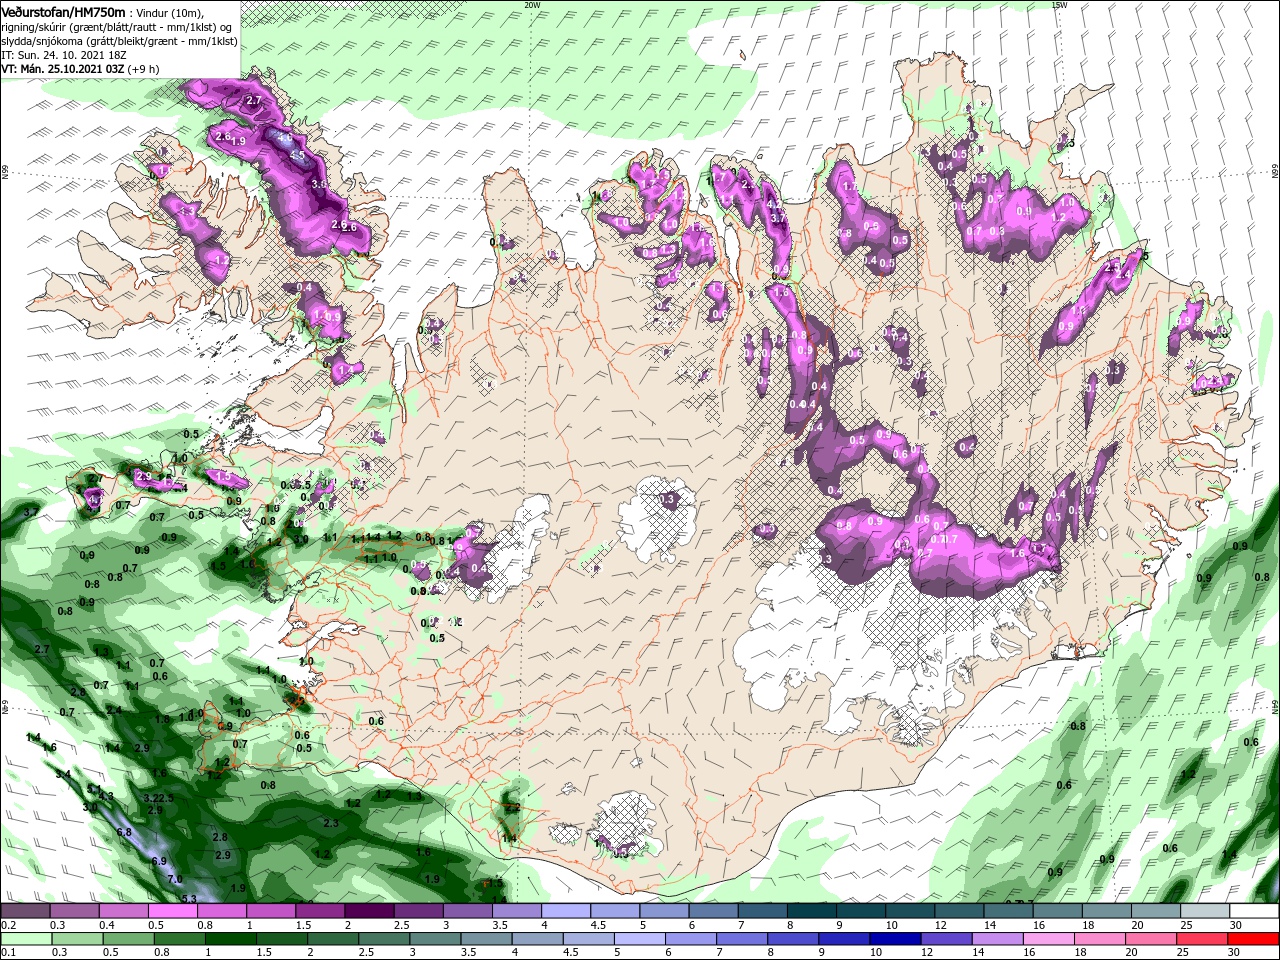Viewport: 1280px width, 960px height.
Task: Select the grey-blue rain swatch between 3.5 and 4
Action: pos(485,940)
